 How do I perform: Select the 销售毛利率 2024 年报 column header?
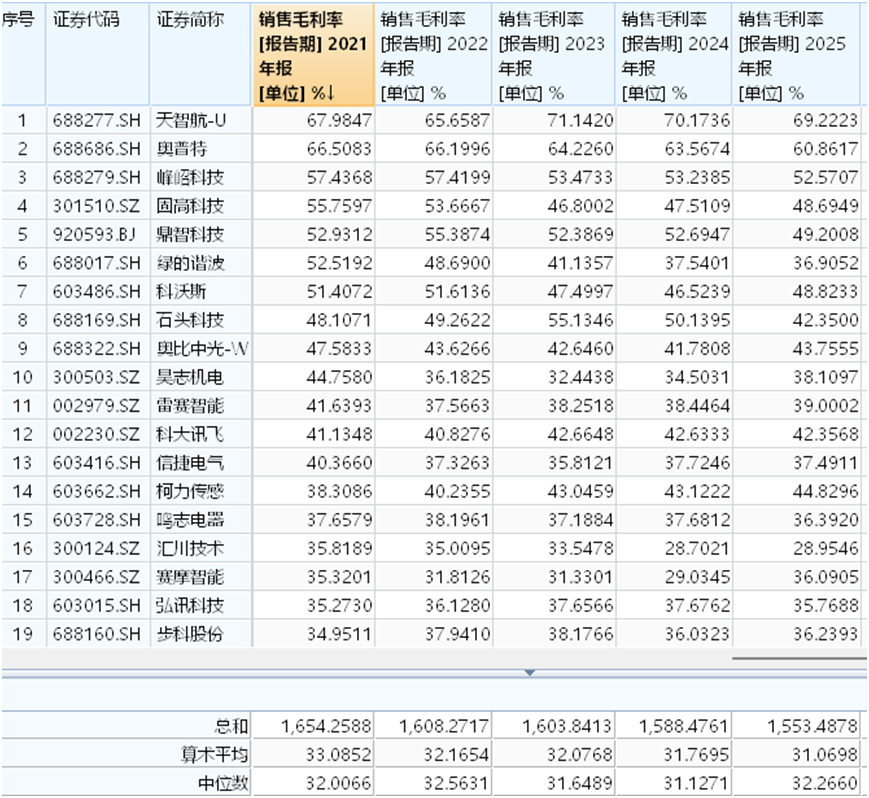(674, 55)
